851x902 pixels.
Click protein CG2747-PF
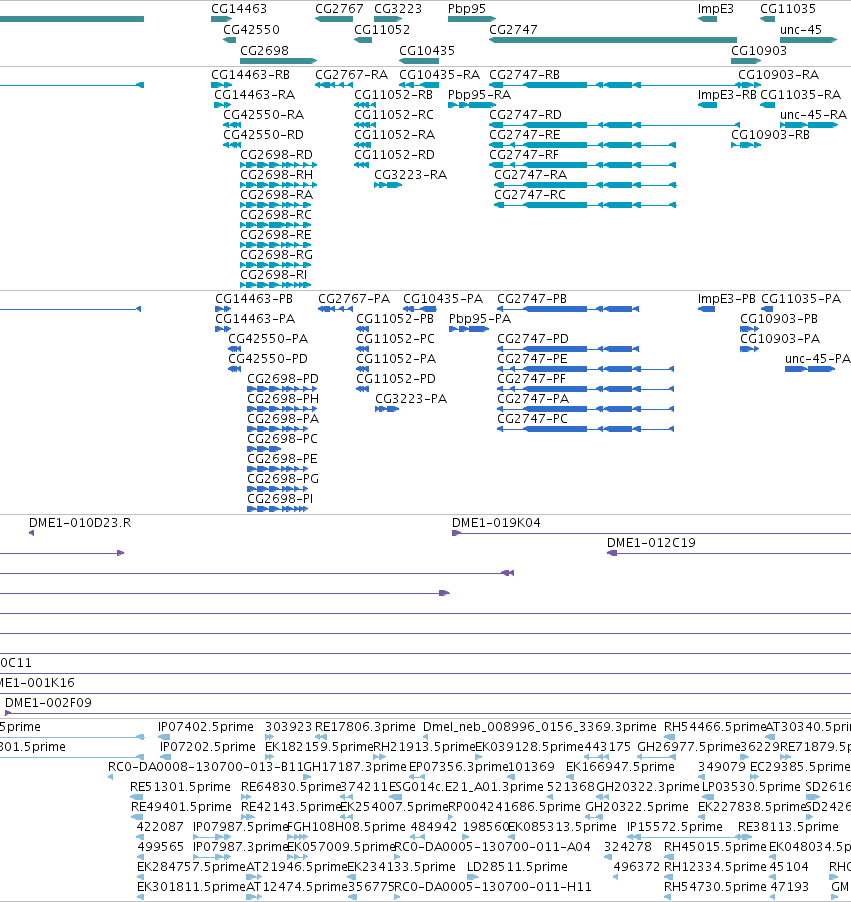point(586,389)
